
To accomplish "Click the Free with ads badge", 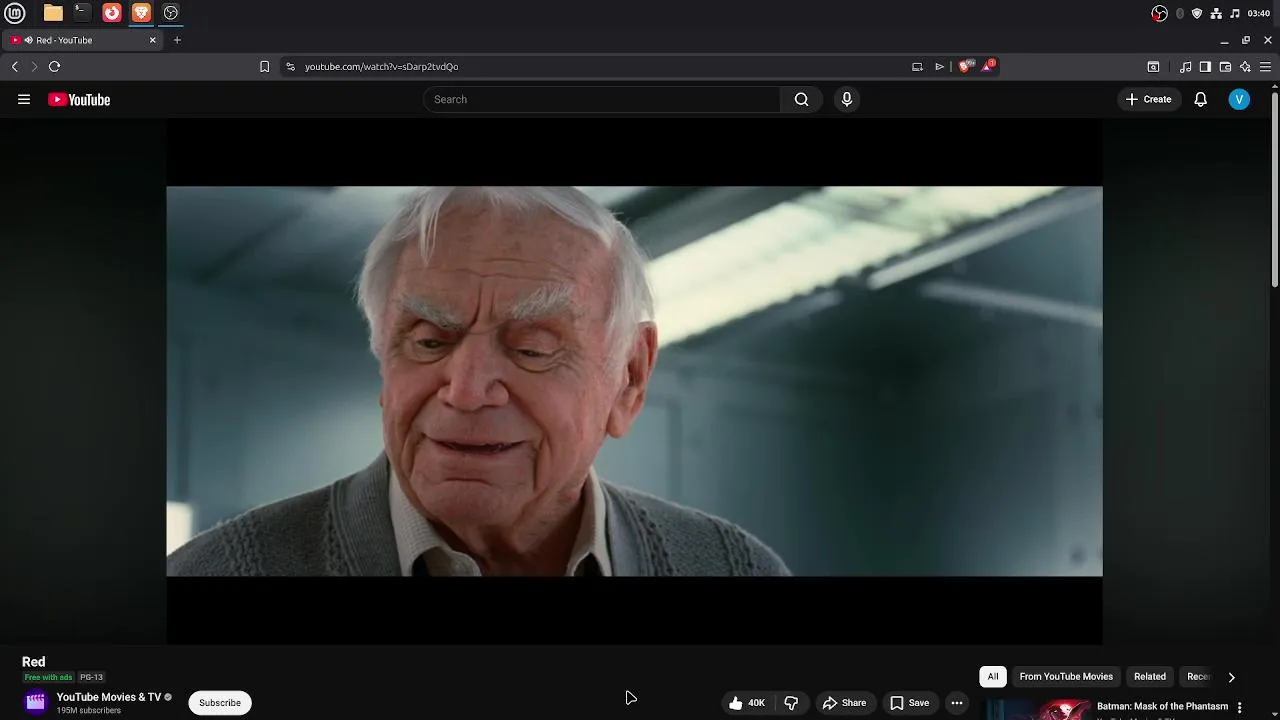I will click(x=48, y=677).
